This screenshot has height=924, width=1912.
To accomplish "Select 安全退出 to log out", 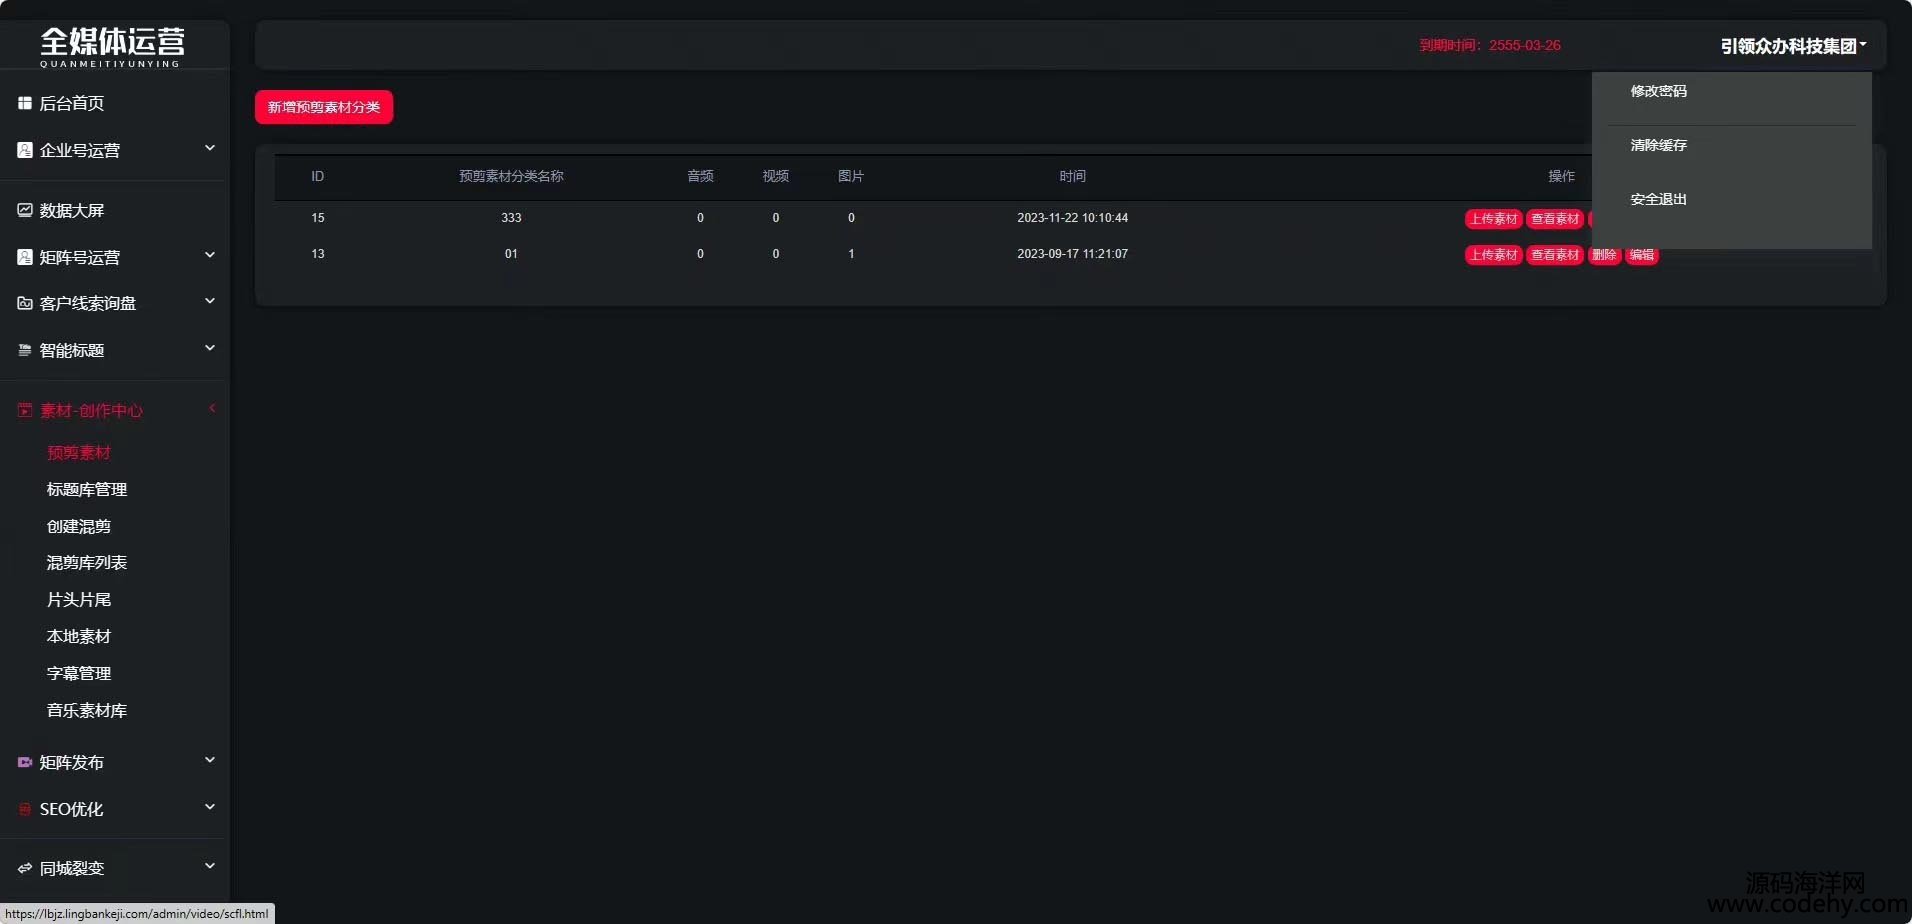I will coord(1658,199).
